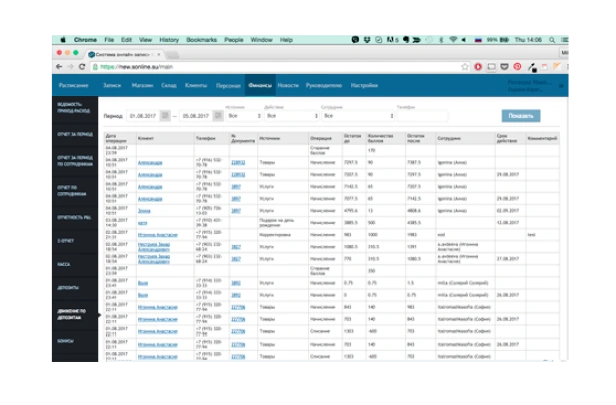
Task: Open the Клиенты navigation tab
Action: coord(196,85)
